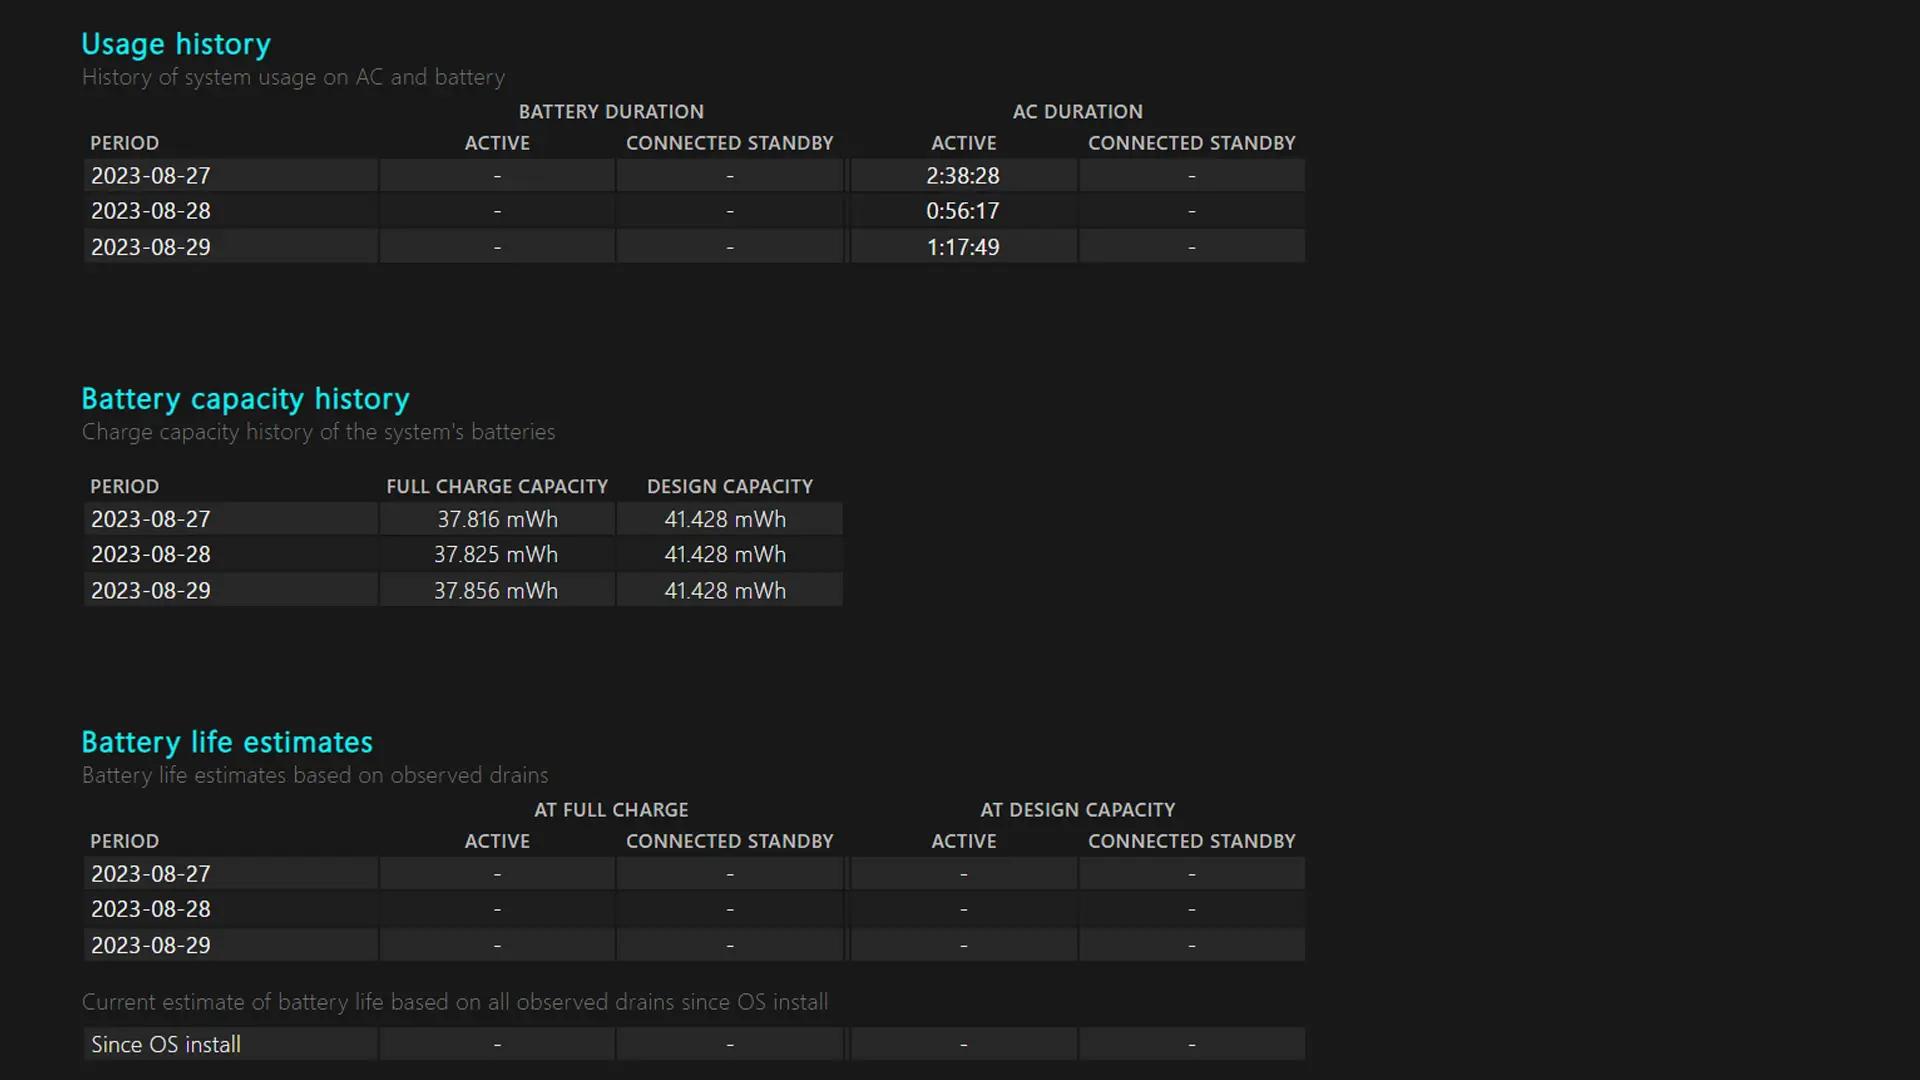Click 2023-08-27 in Battery life estimates
This screenshot has width=1920, height=1080.
point(151,873)
